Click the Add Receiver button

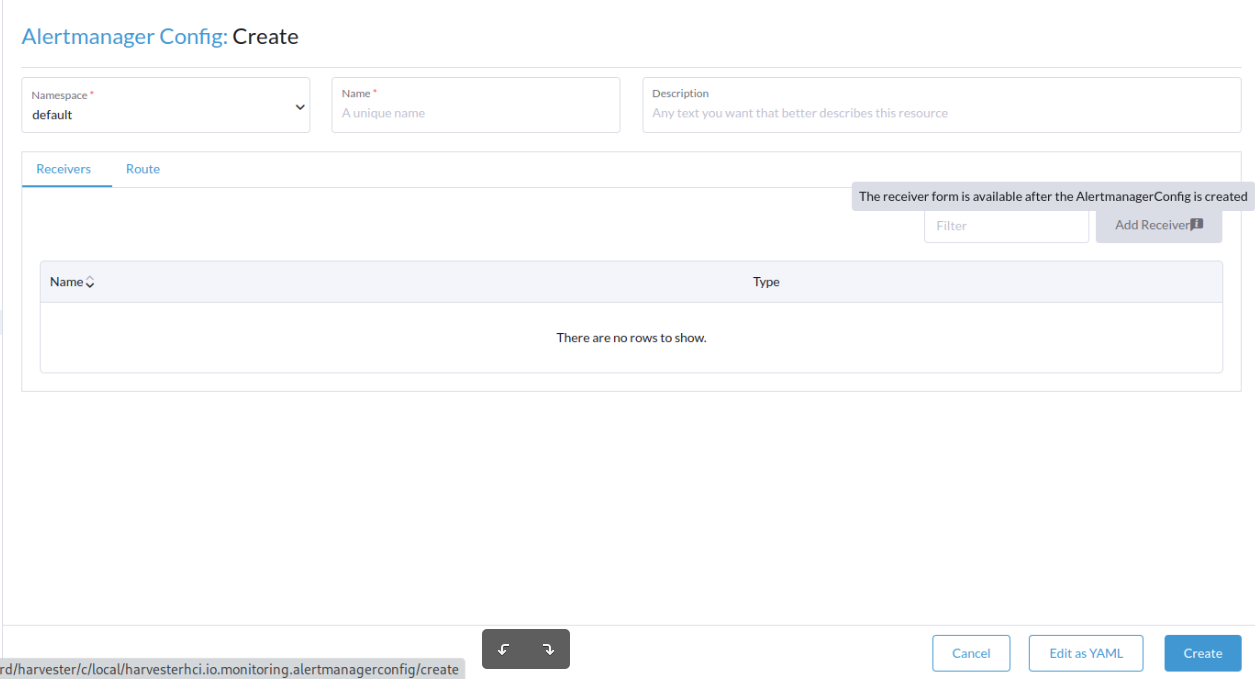[1158, 225]
